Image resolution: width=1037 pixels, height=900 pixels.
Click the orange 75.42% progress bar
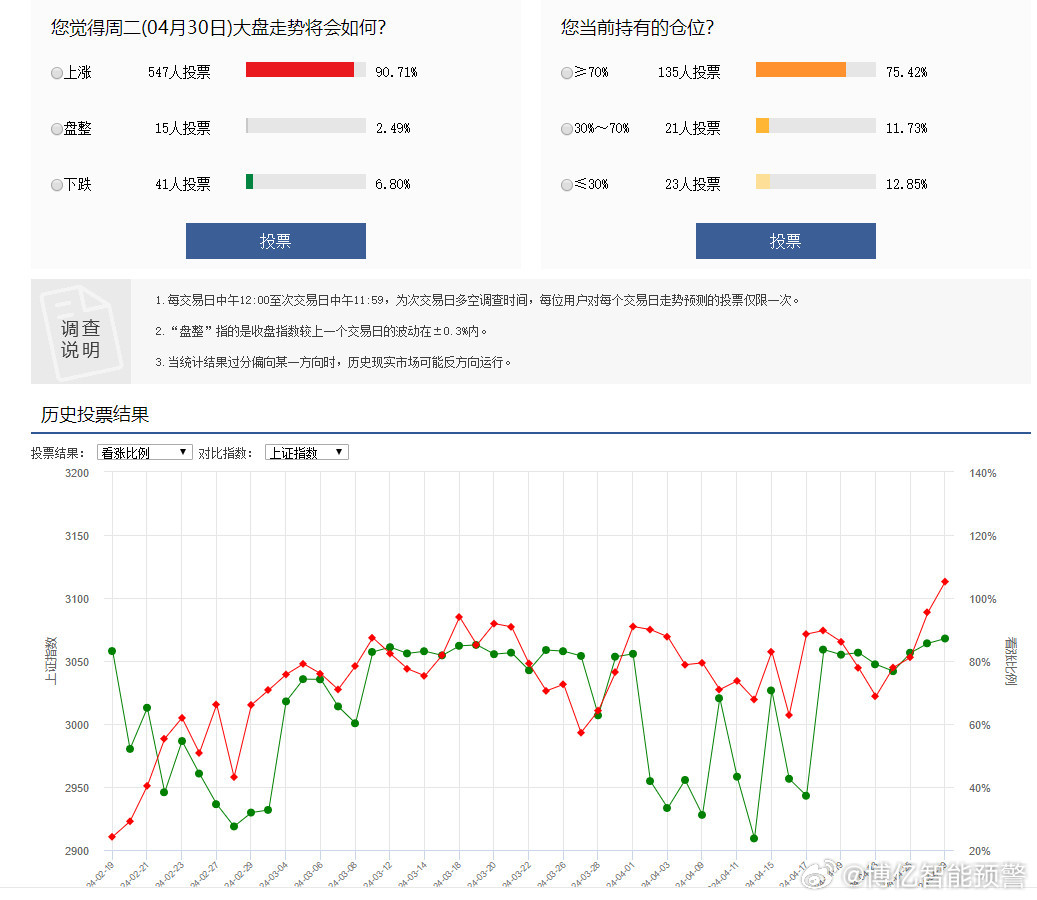click(800, 69)
